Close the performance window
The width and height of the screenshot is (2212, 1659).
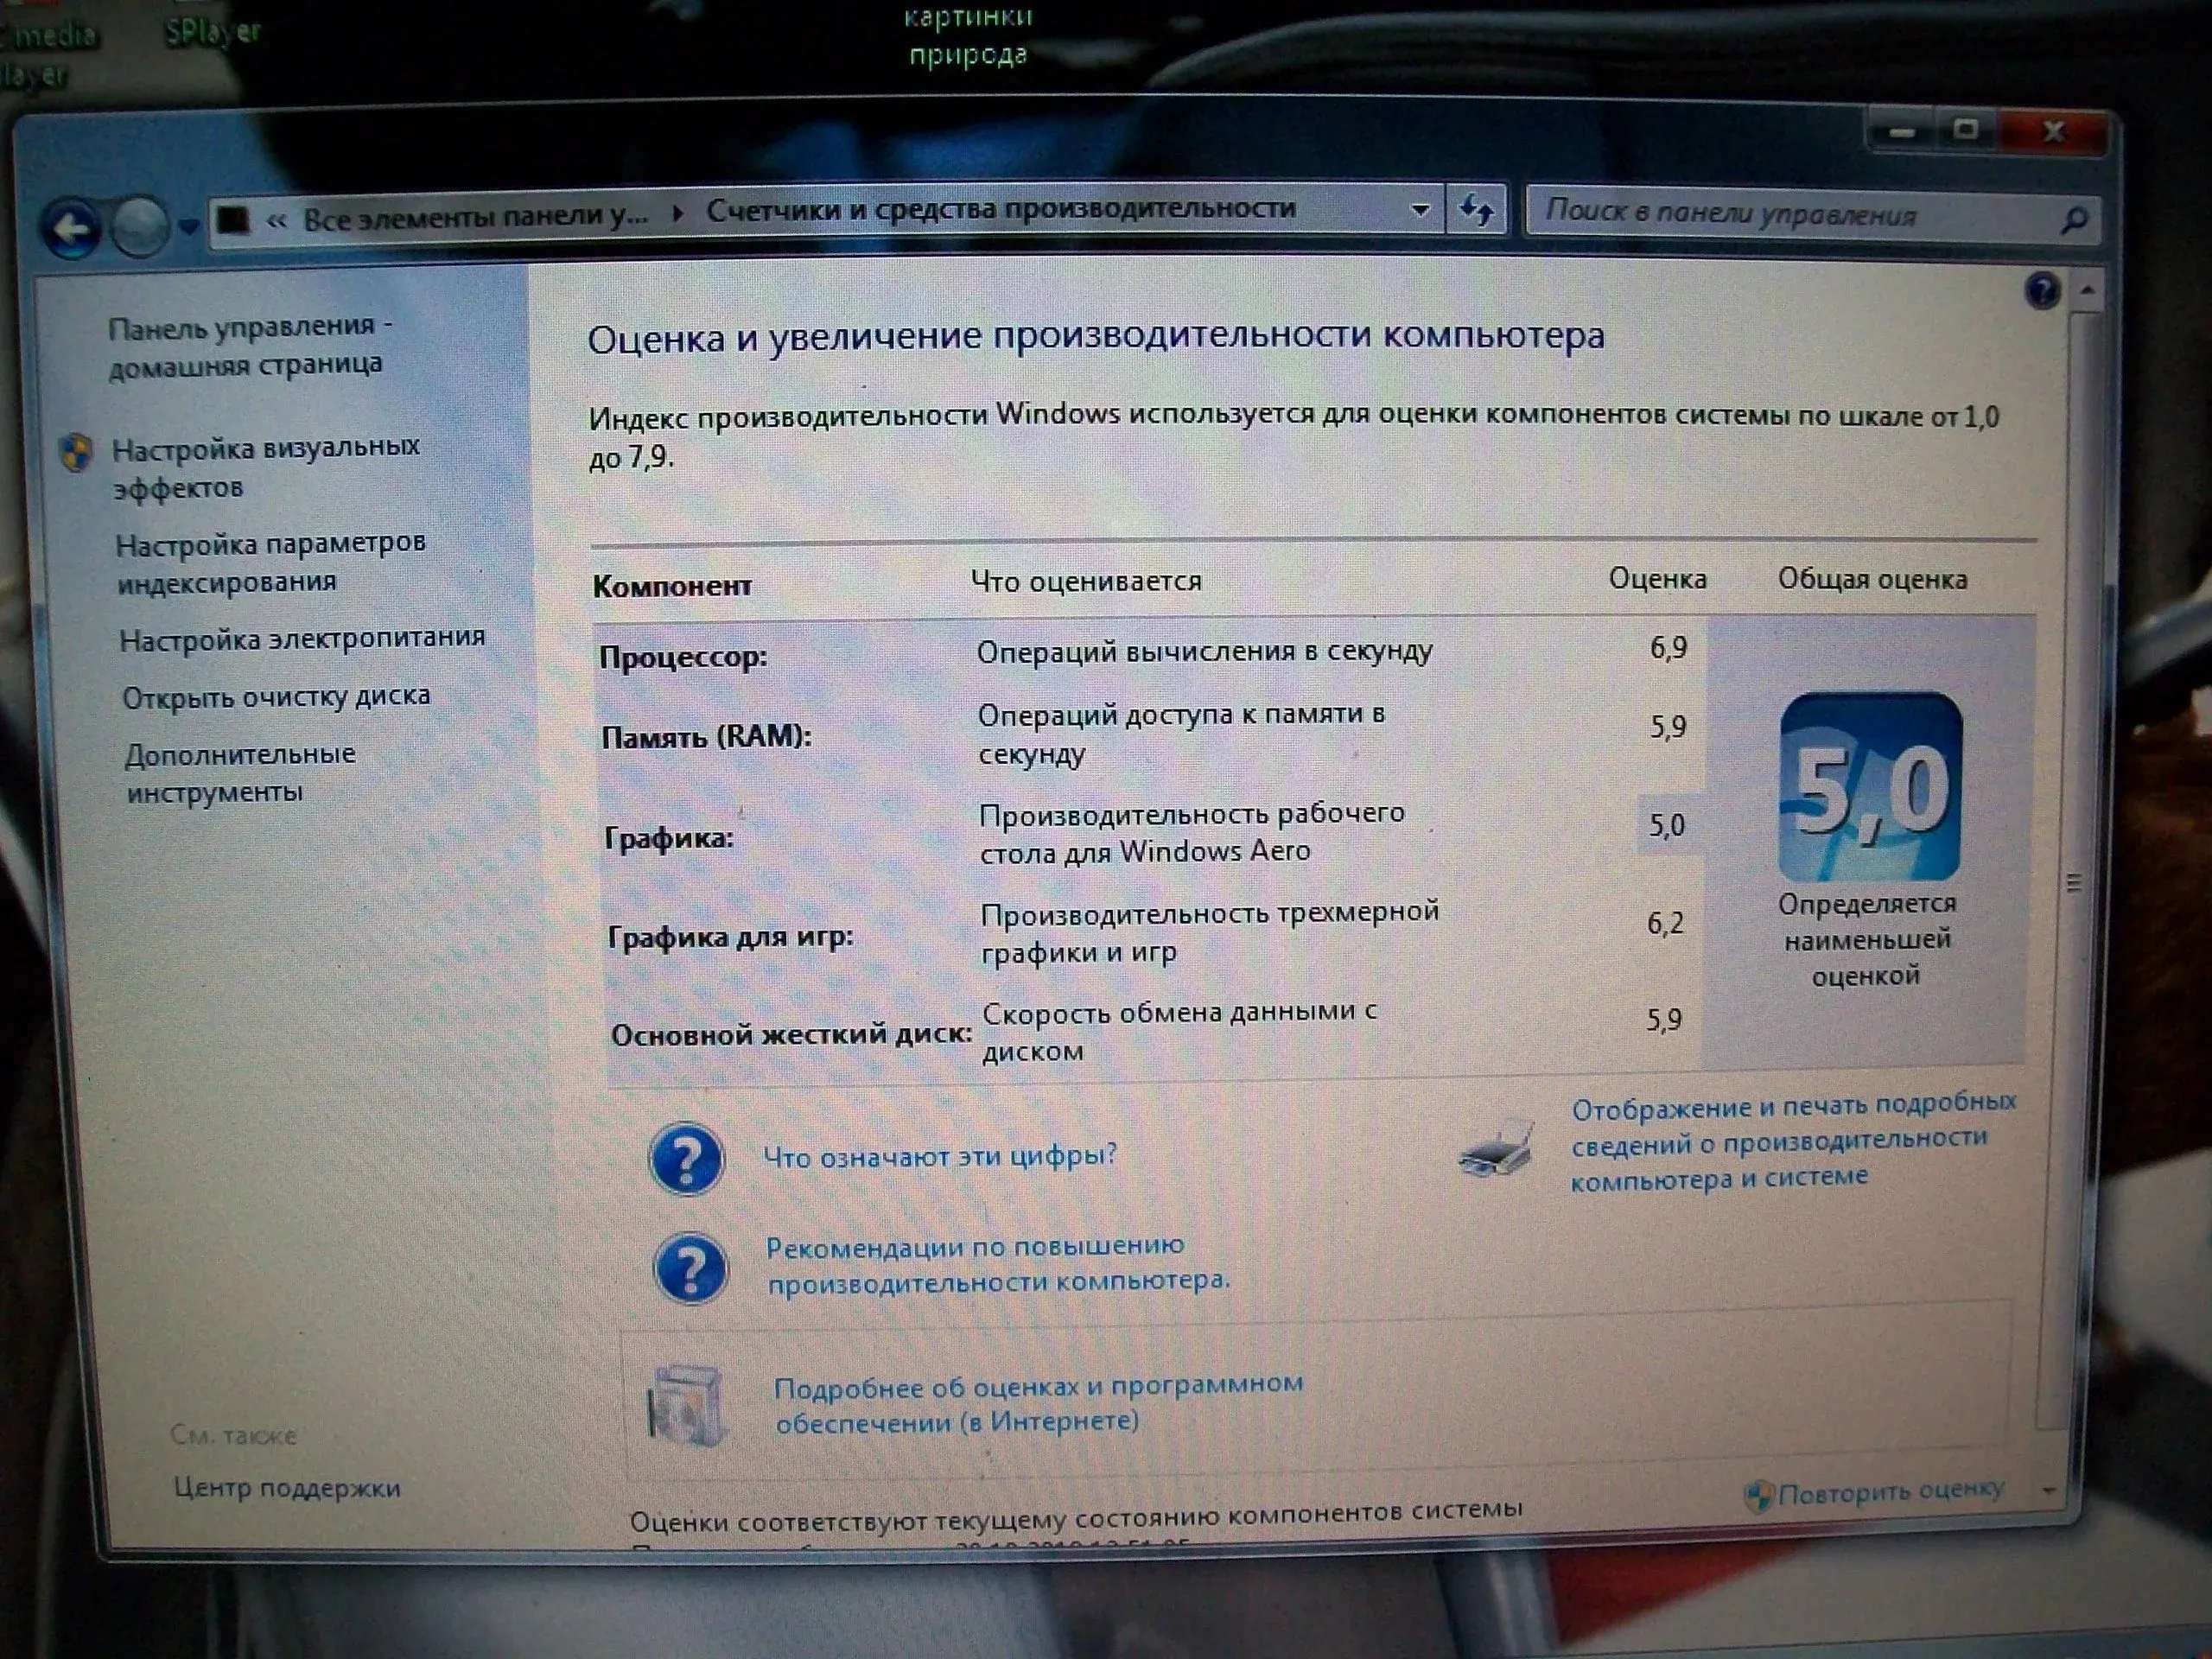click(2053, 131)
